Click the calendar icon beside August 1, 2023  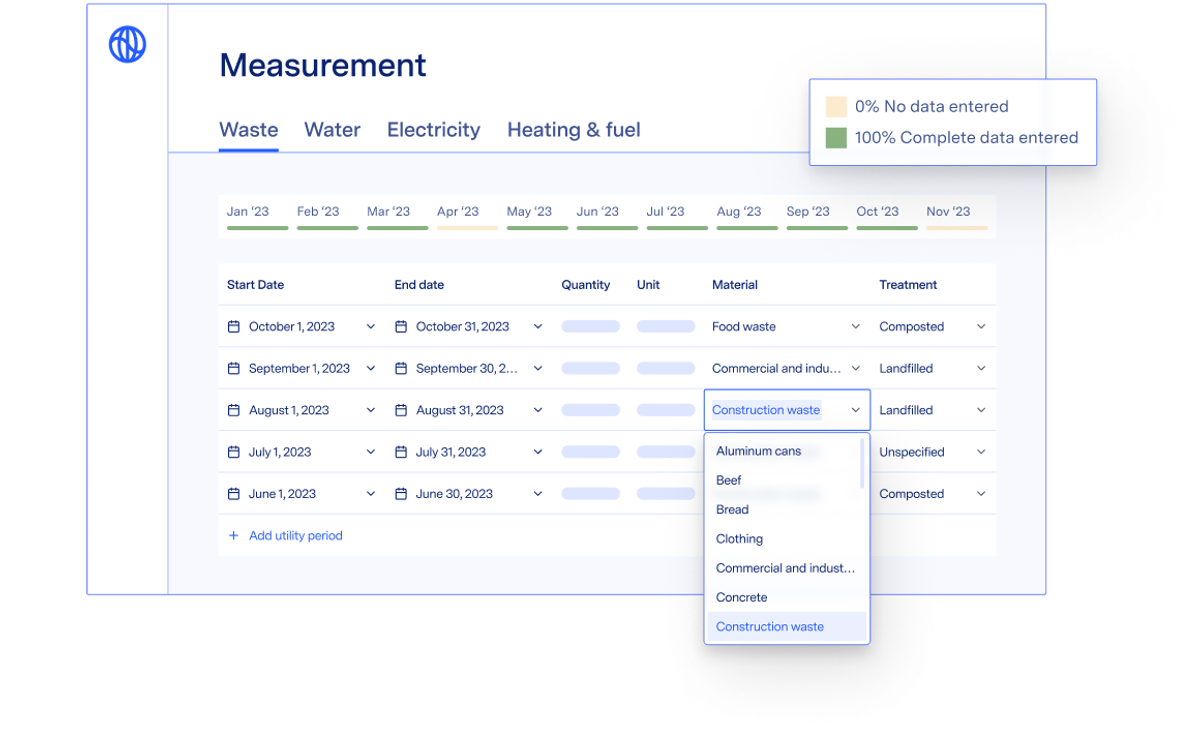coord(234,410)
